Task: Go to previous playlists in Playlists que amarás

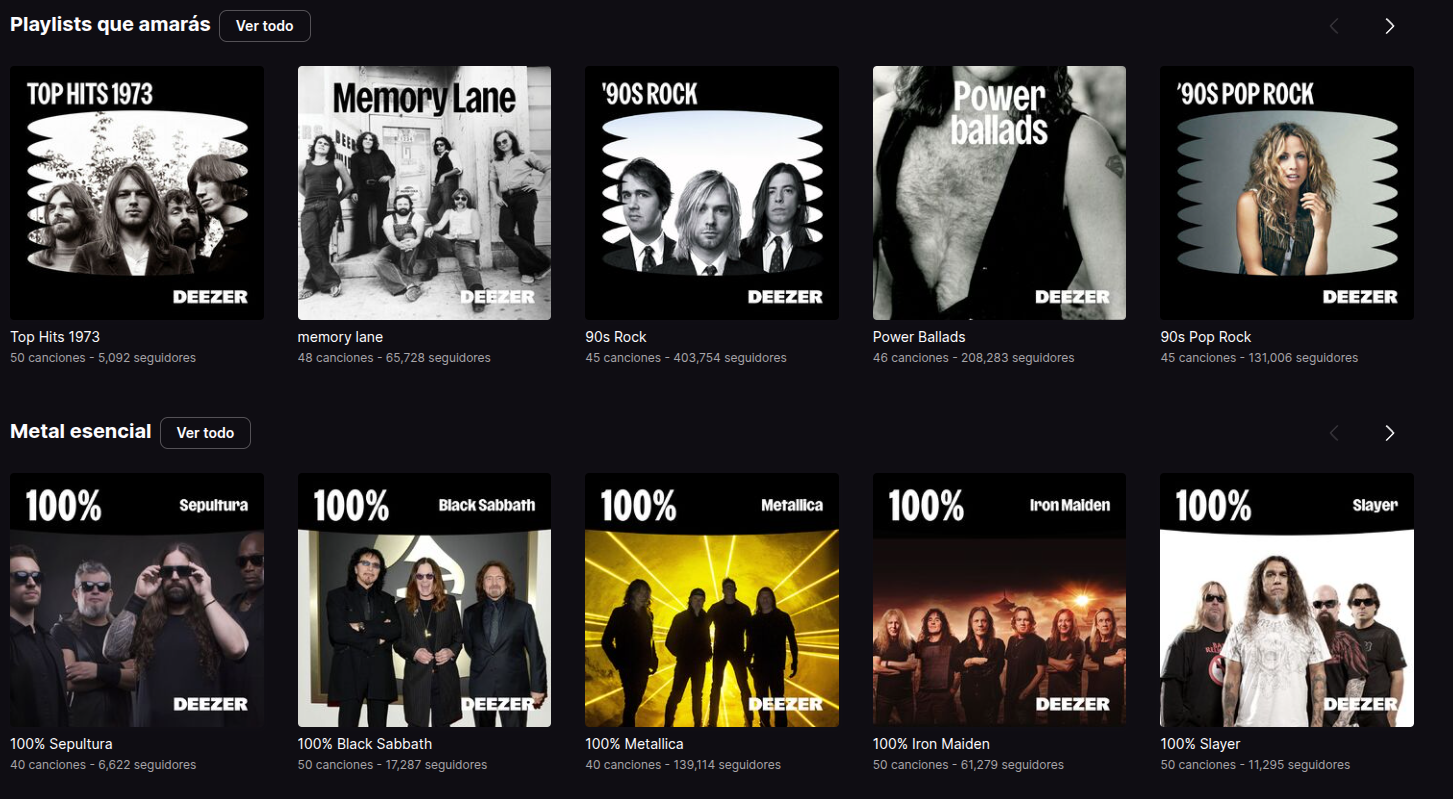Action: (x=1333, y=26)
